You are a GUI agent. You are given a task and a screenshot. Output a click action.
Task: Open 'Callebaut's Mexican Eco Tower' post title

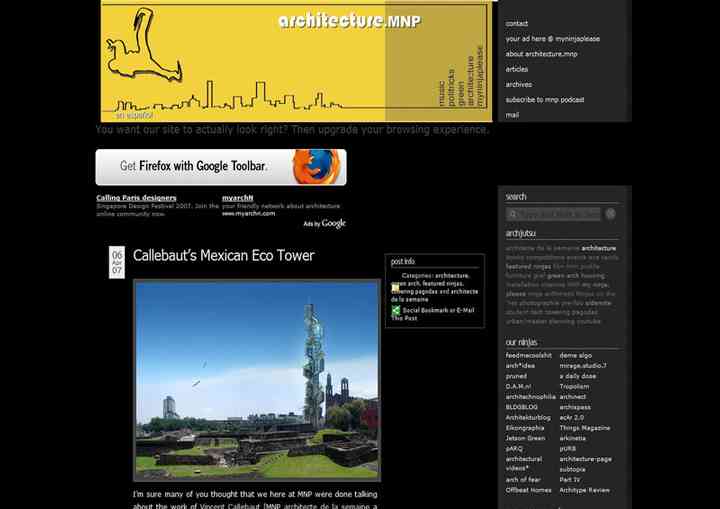click(224, 255)
